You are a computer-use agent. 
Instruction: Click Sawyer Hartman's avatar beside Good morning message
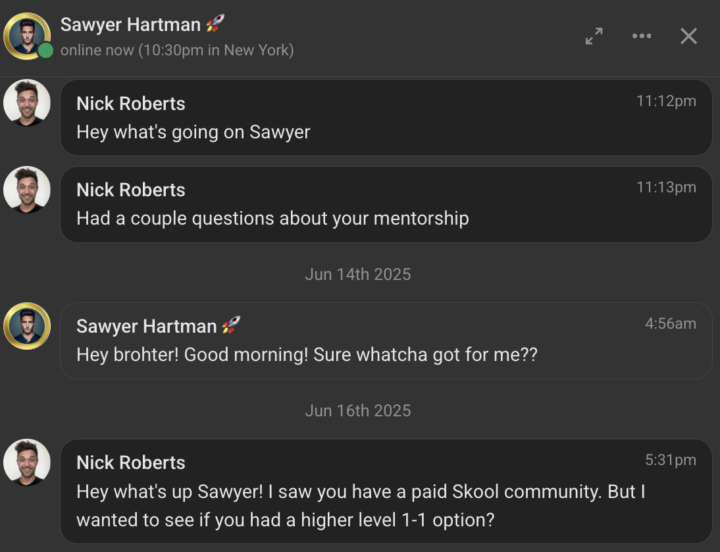(27, 326)
